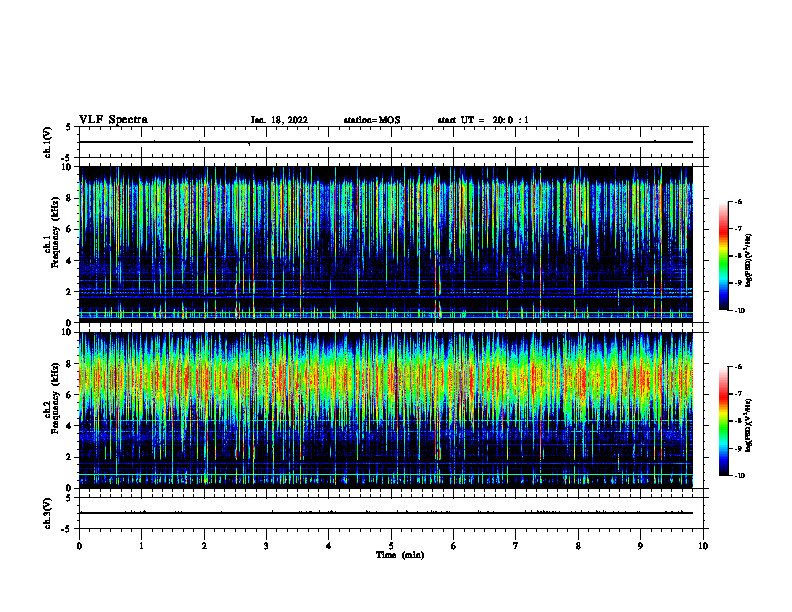792x612 pixels.
Task: Click the date label 'Jan. 18, 2022'
Action: coord(279,120)
